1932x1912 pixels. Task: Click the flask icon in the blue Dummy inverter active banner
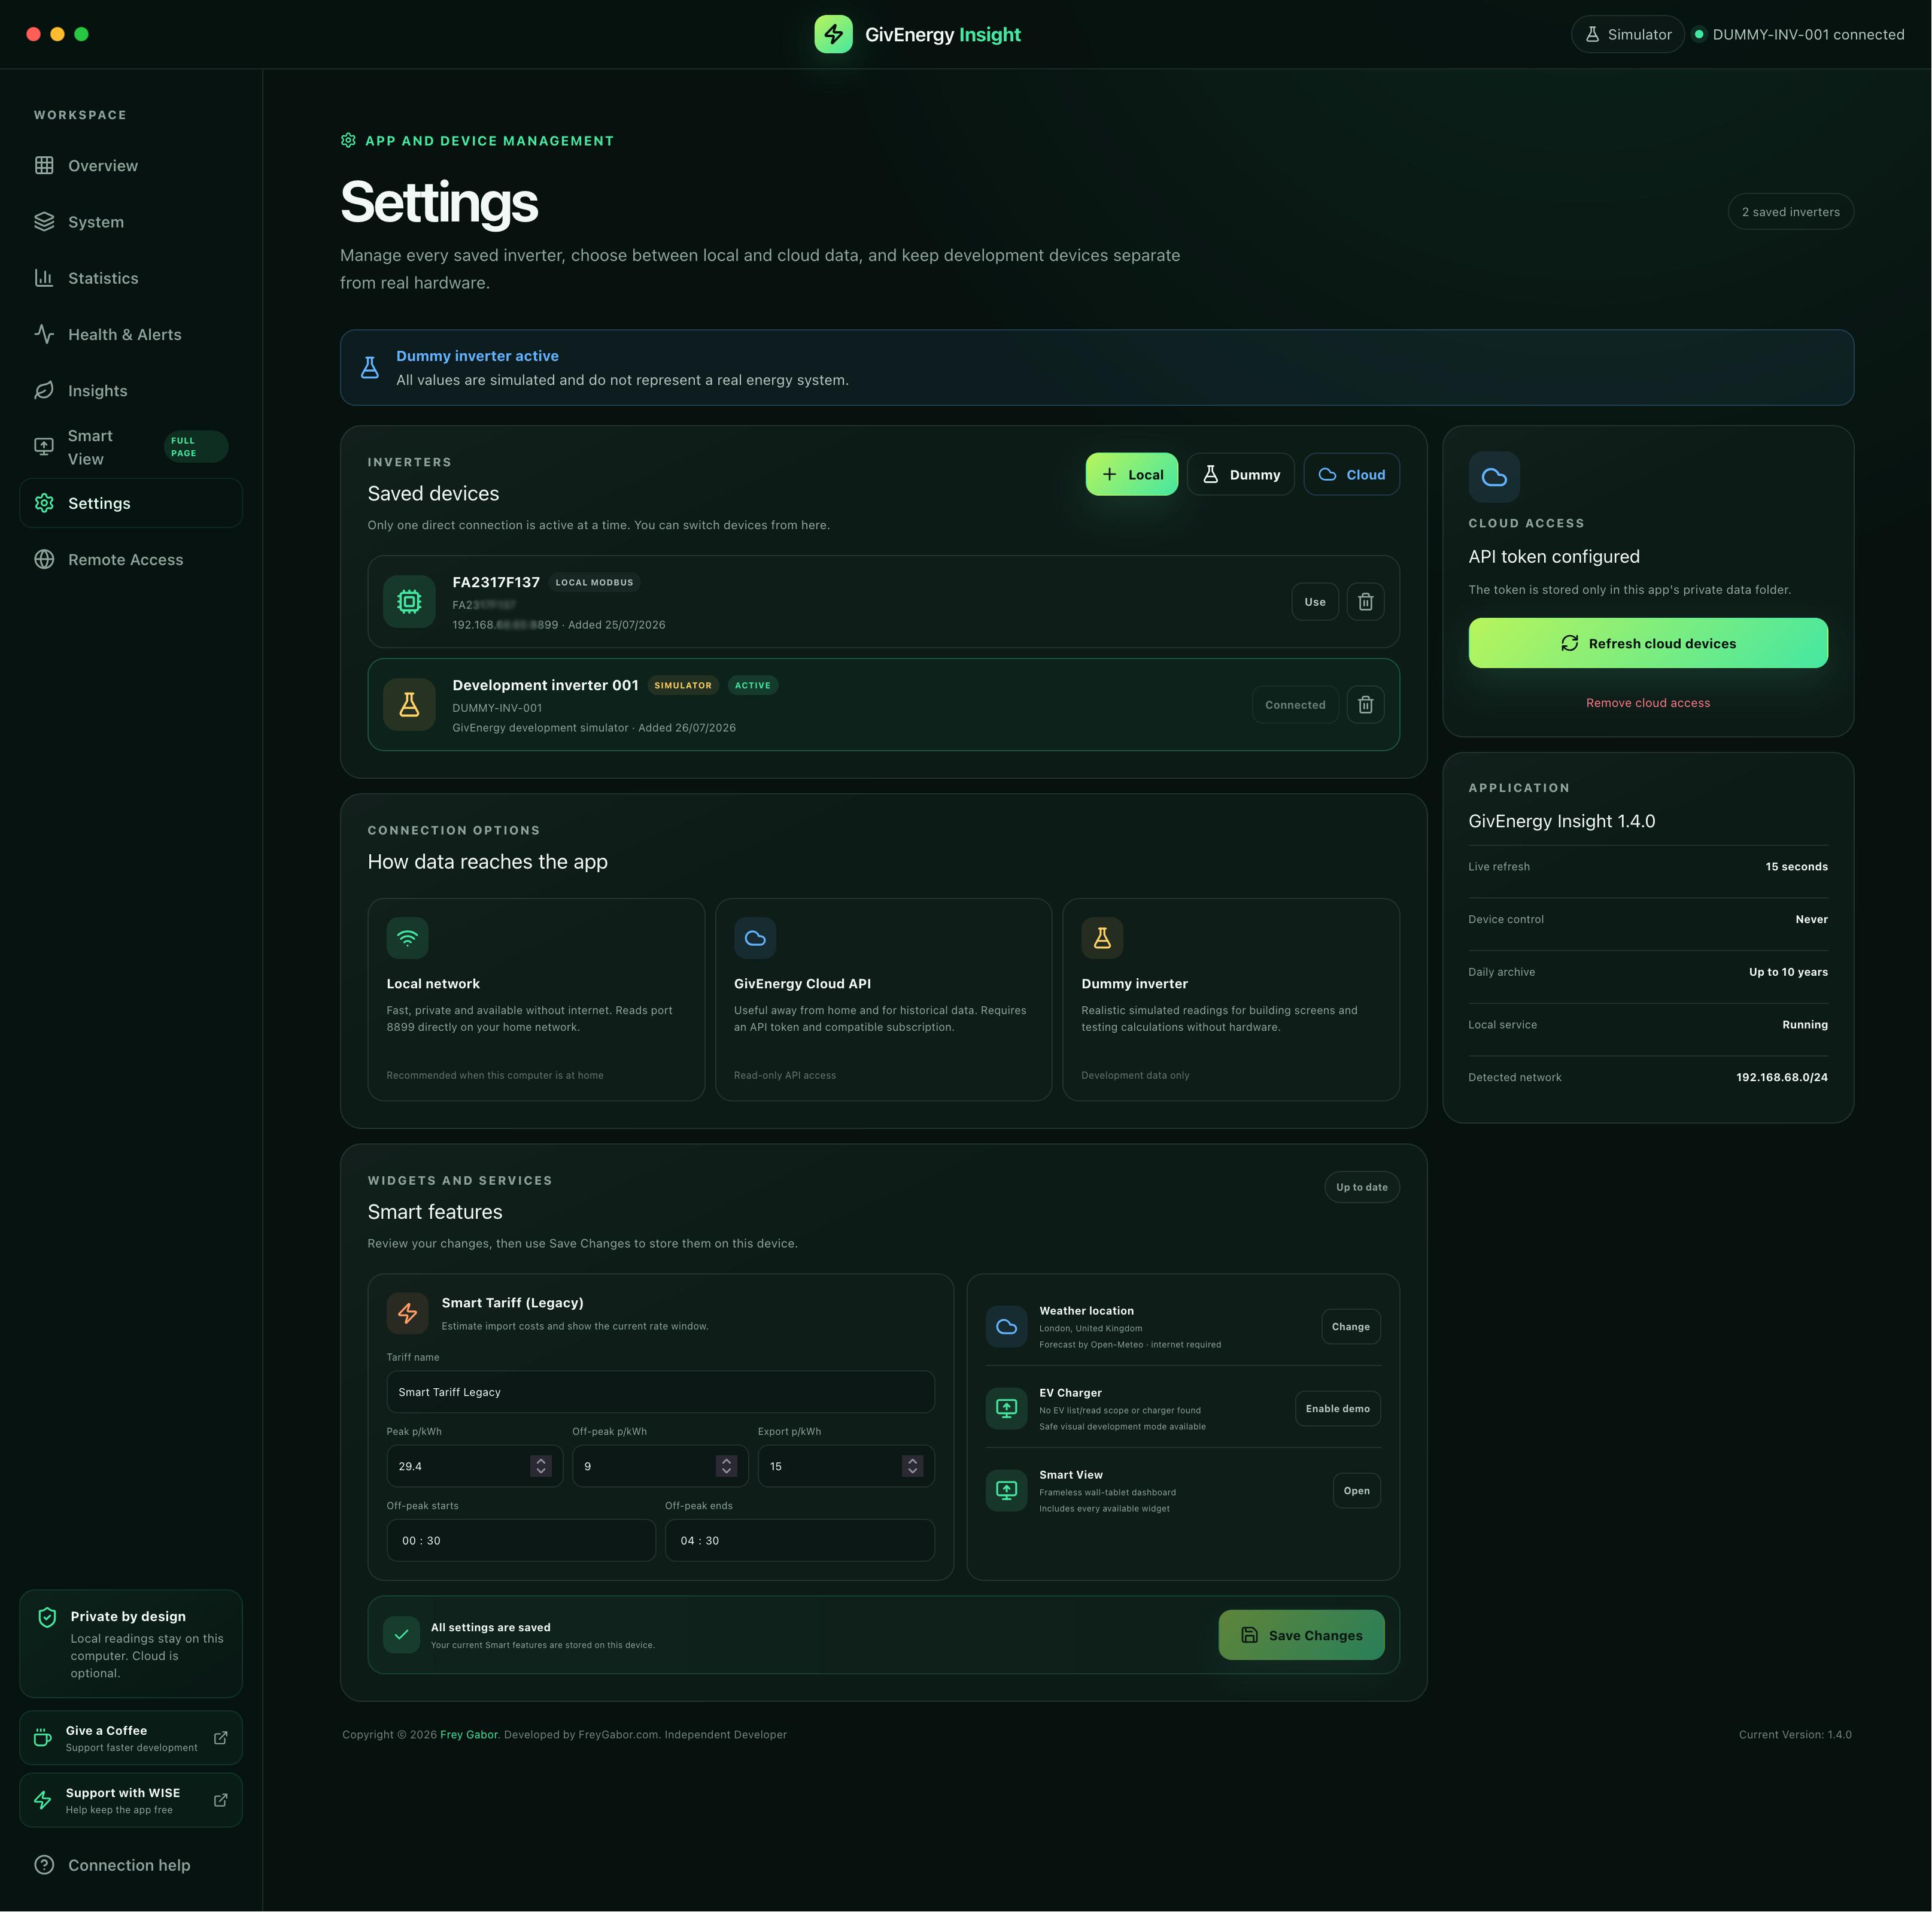pos(370,367)
